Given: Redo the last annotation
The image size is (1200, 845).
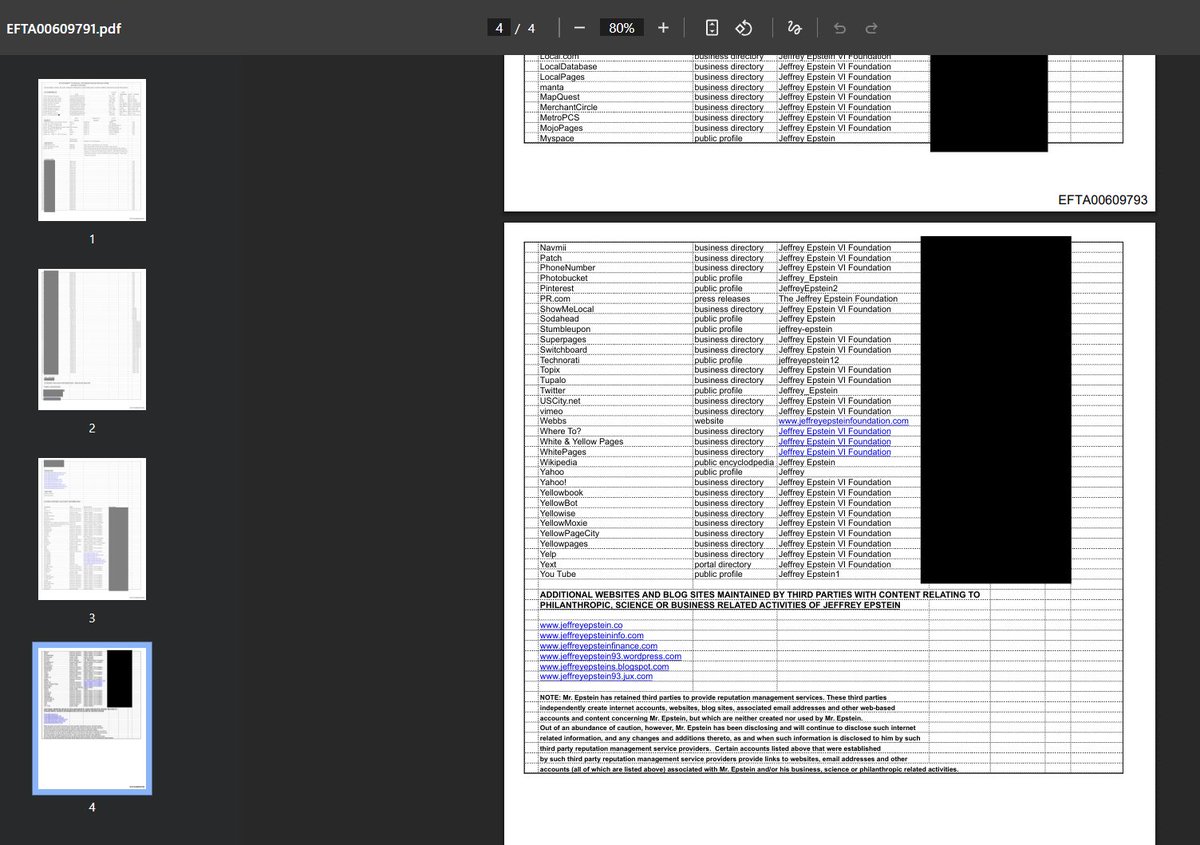Looking at the screenshot, I should [871, 28].
